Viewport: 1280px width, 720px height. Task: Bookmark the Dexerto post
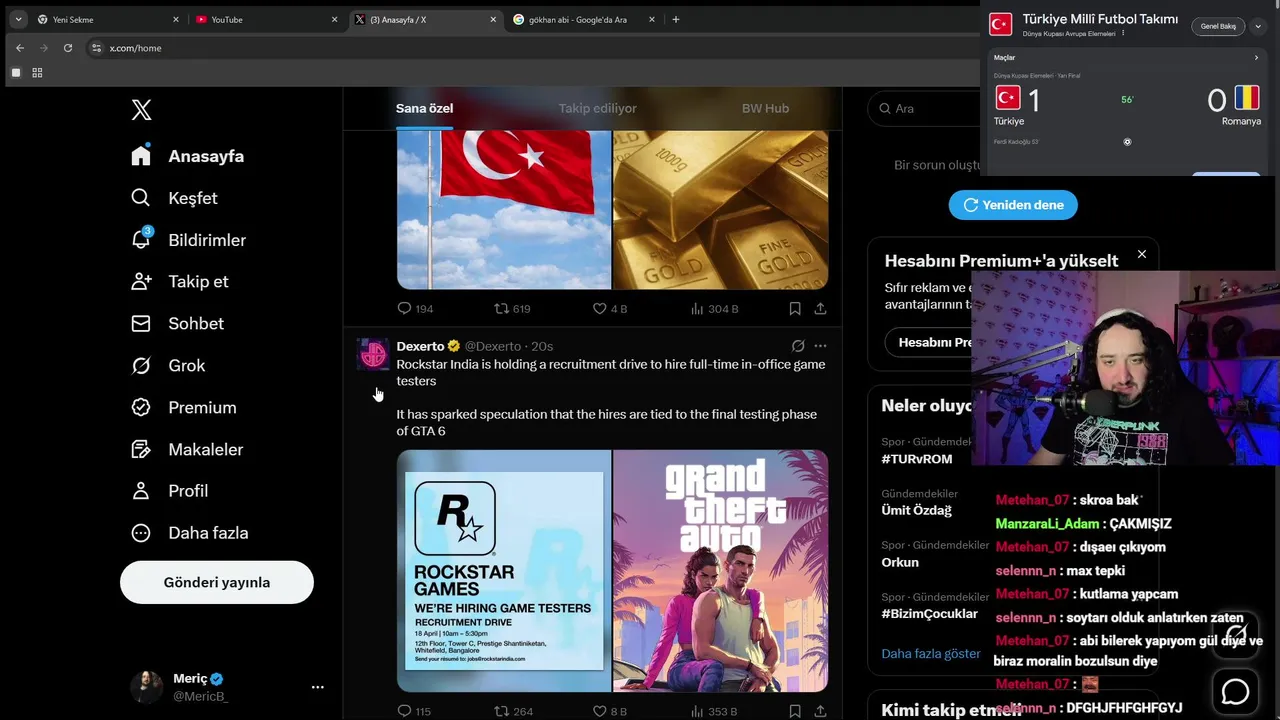(x=795, y=711)
